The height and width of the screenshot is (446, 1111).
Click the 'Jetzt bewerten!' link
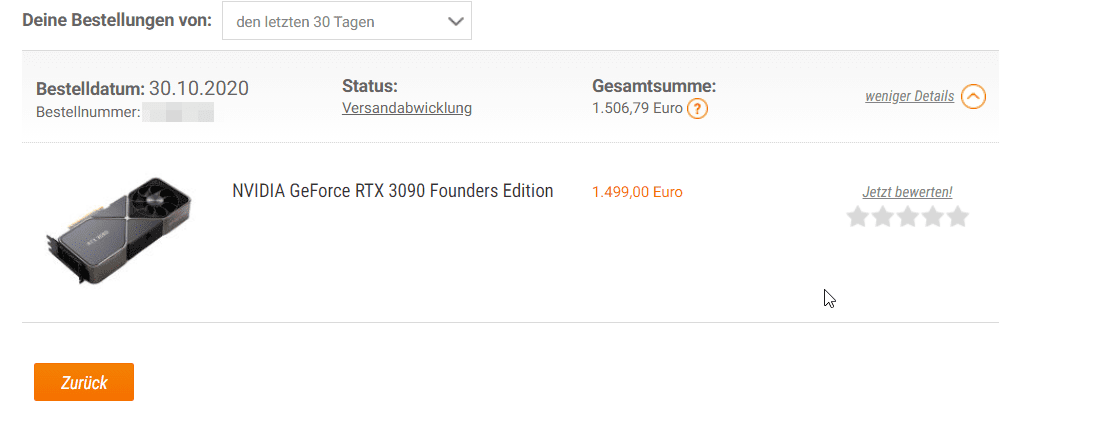coord(907,192)
